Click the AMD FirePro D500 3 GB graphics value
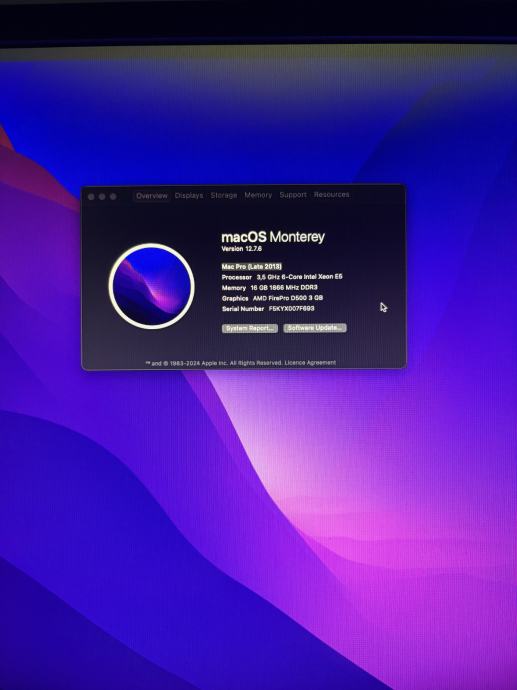Screen dimensions: 517x690 [287, 298]
